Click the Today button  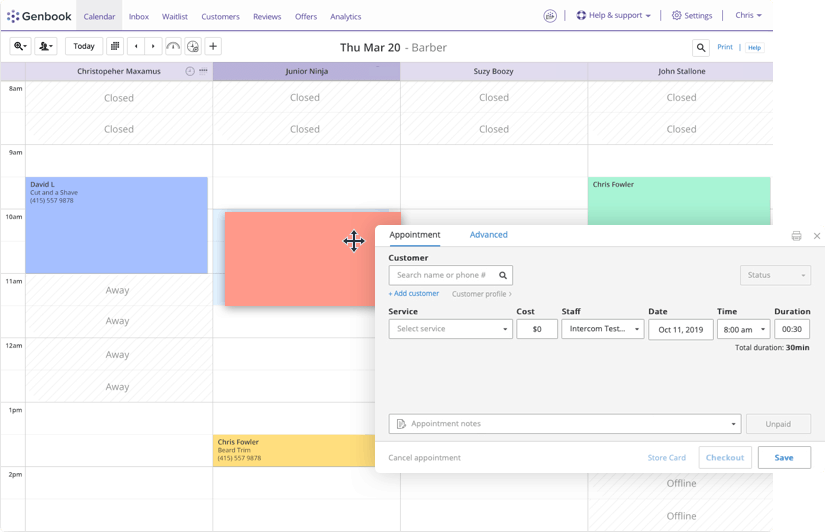point(84,46)
